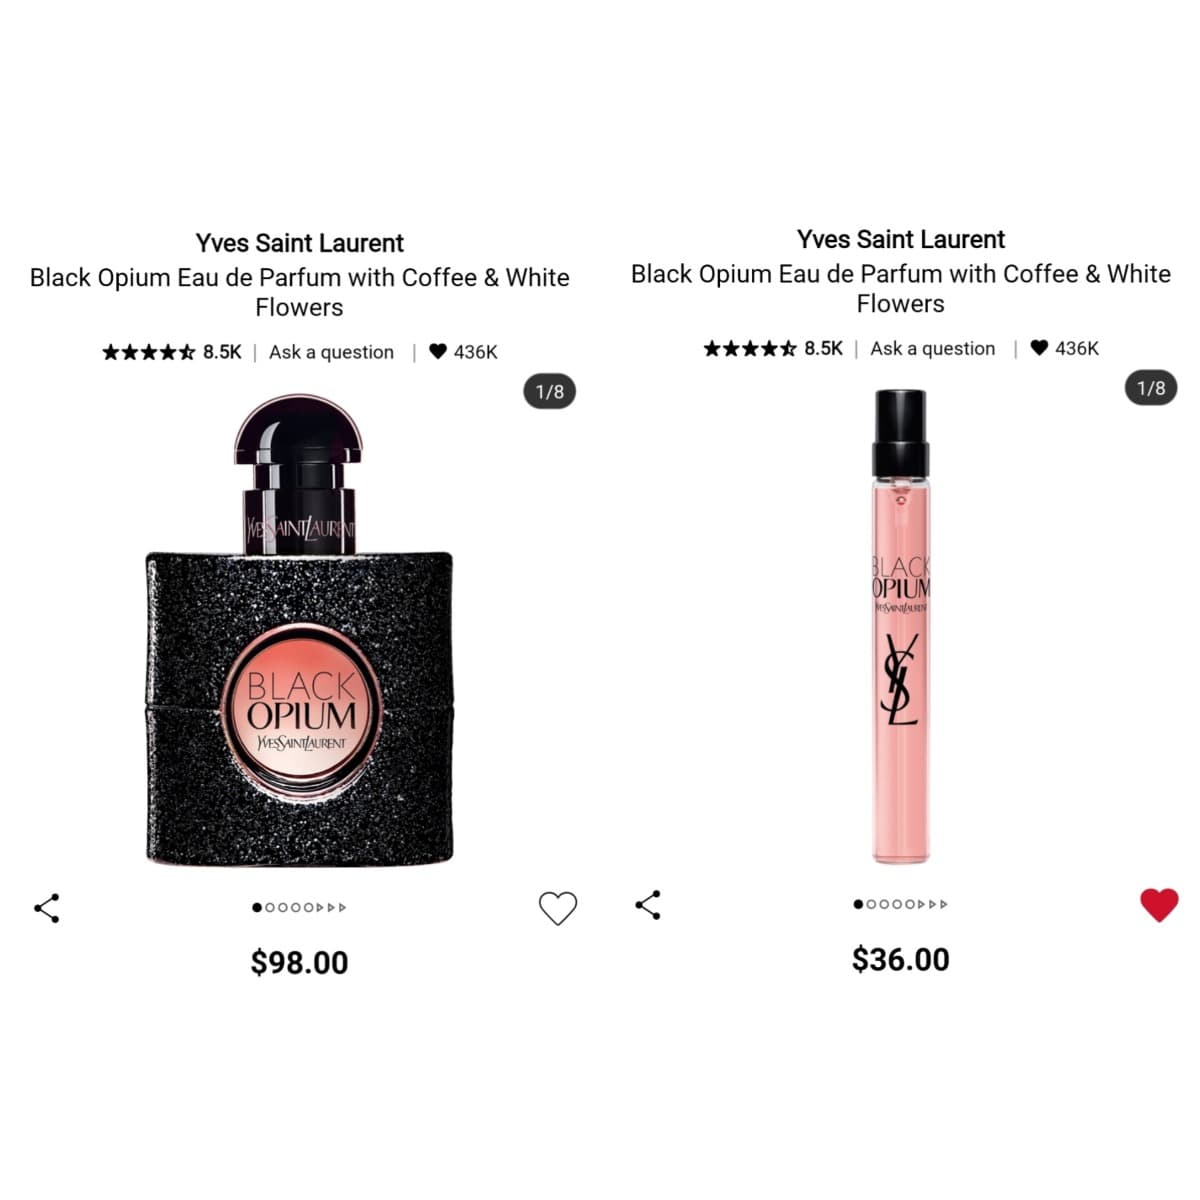Open star rating of left product
The height and width of the screenshot is (1200, 1200).
click(x=148, y=352)
